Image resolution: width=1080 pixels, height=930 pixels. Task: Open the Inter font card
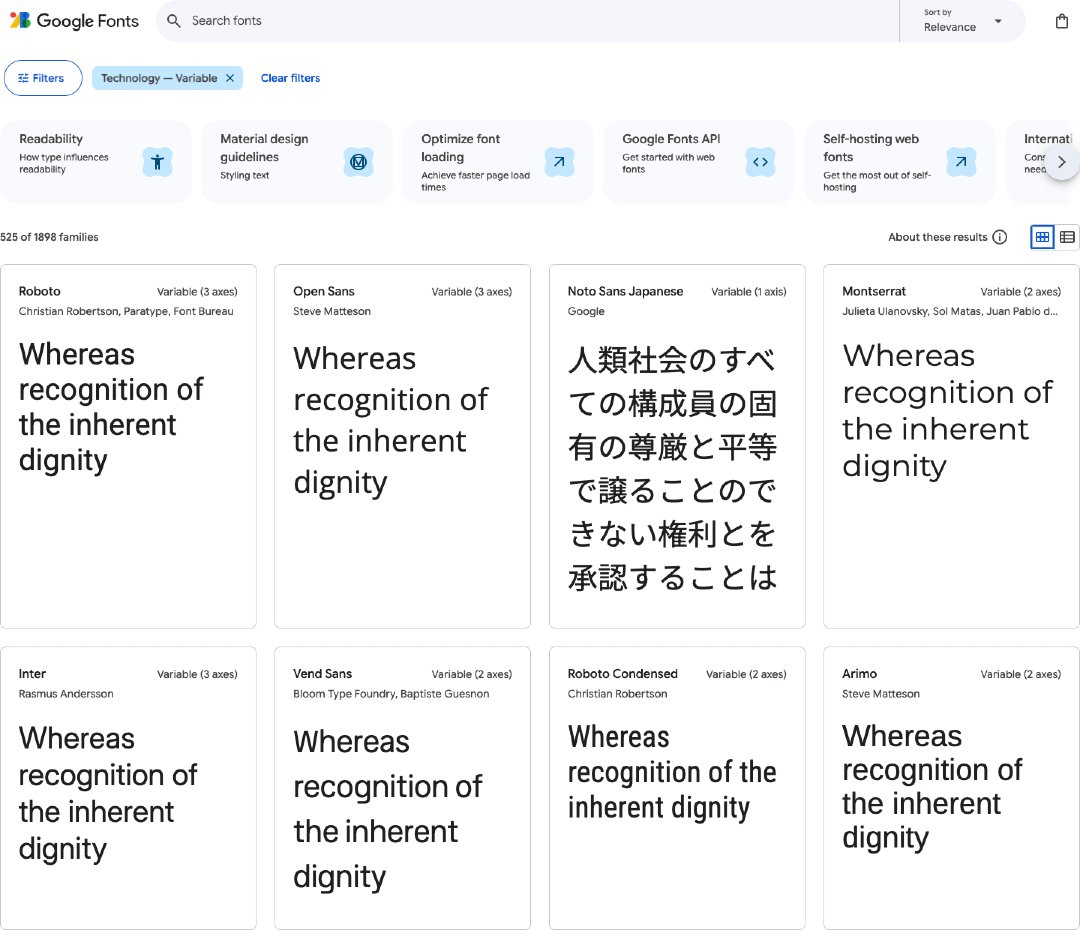pos(128,788)
